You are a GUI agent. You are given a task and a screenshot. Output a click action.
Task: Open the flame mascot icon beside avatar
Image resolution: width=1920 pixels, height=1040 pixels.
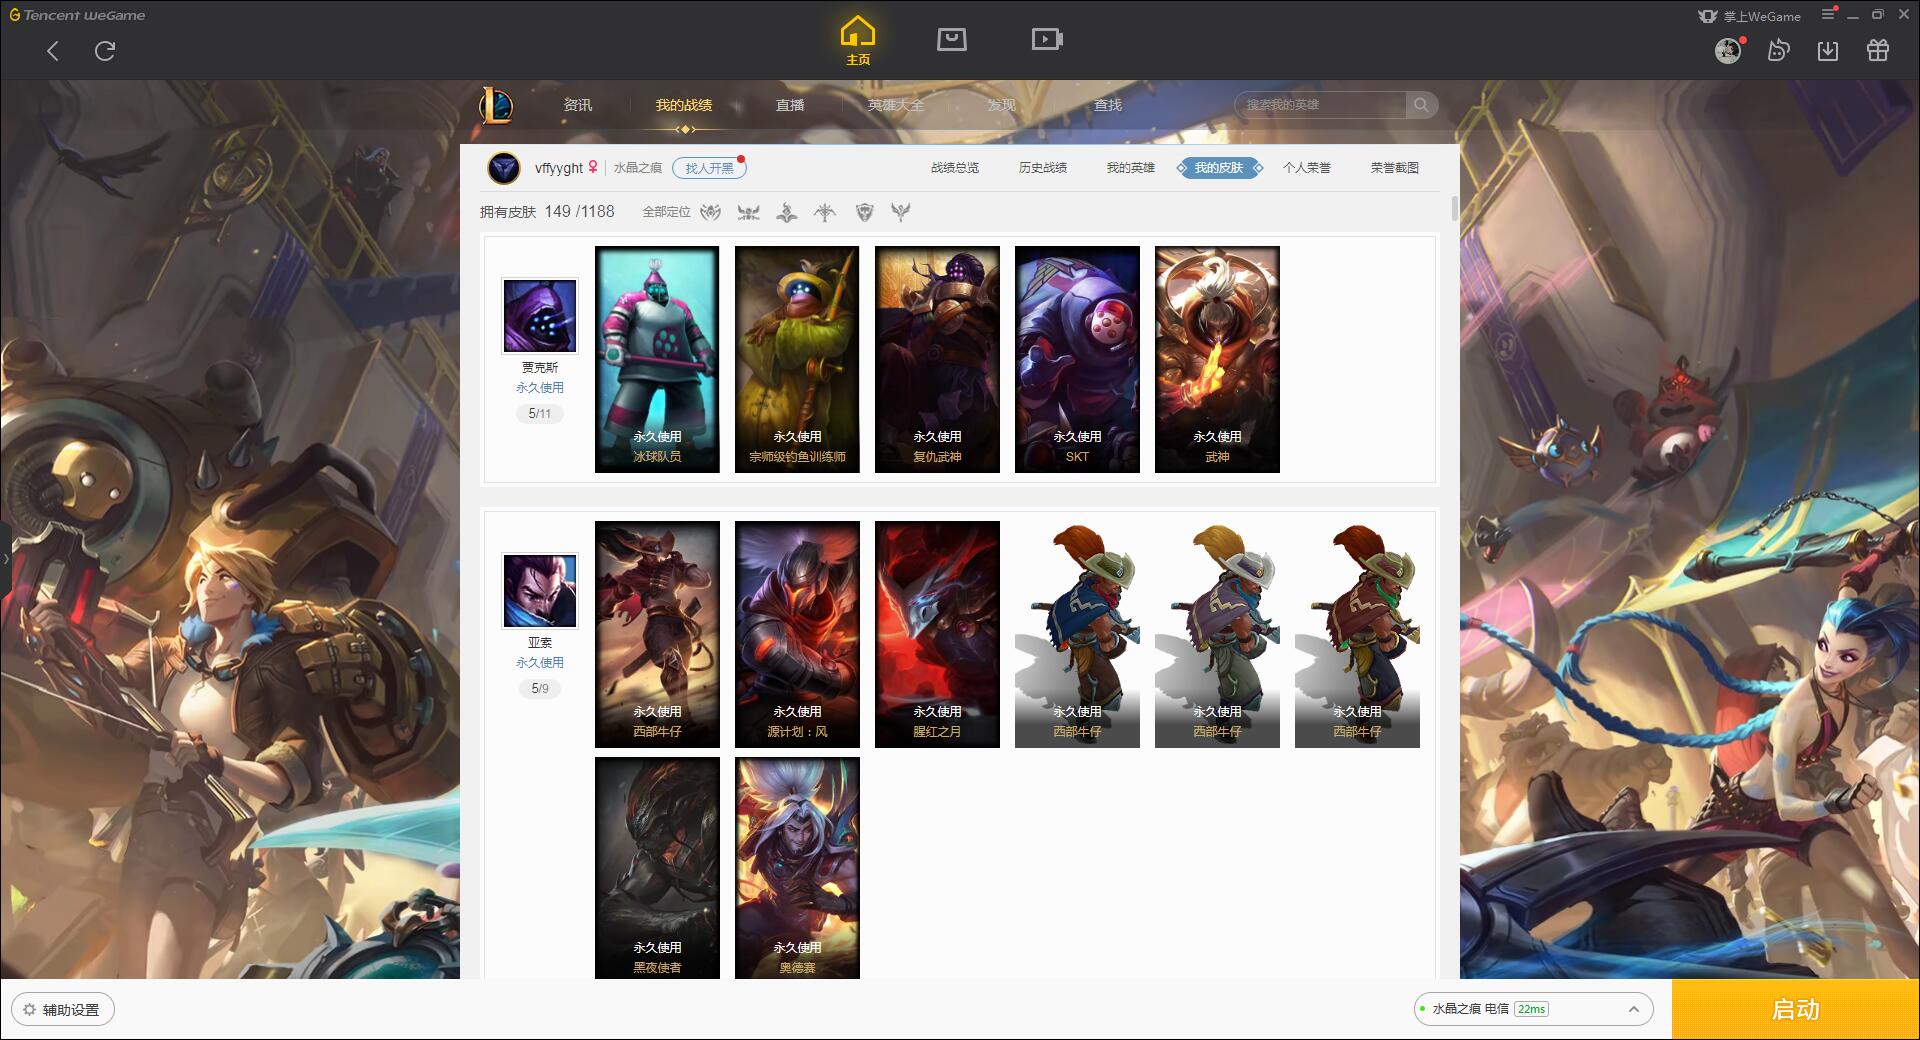click(1778, 50)
